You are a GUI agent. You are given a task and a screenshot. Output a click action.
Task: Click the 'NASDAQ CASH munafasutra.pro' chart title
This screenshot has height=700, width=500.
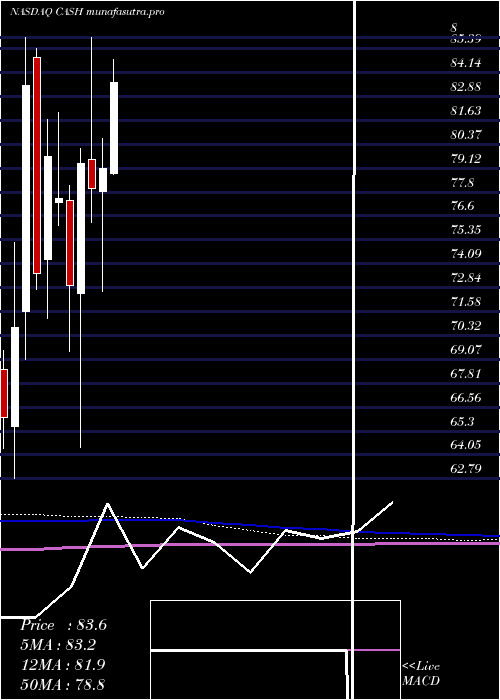click(88, 12)
